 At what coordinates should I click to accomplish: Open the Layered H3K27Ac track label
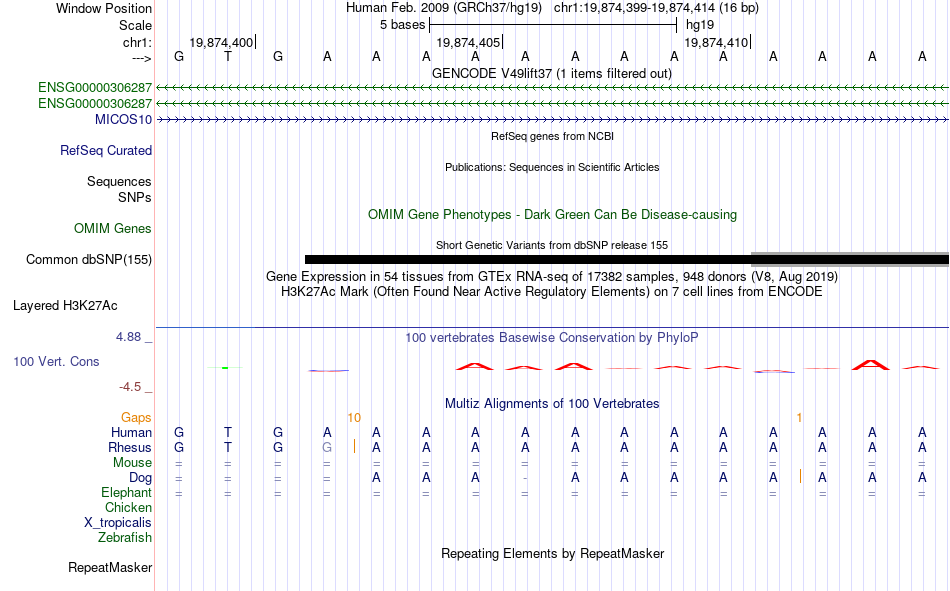[x=65, y=306]
